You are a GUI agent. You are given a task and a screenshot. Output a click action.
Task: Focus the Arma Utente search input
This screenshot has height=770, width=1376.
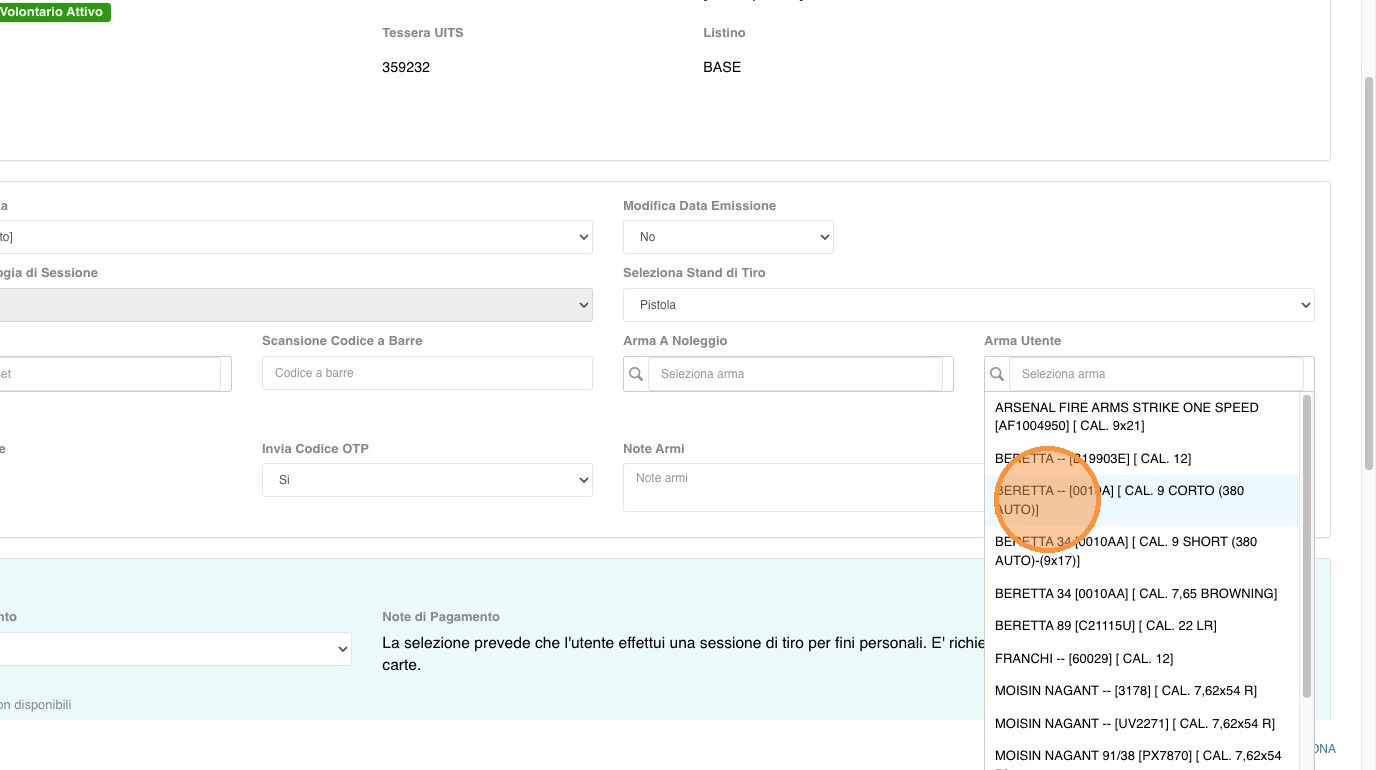(1156, 374)
